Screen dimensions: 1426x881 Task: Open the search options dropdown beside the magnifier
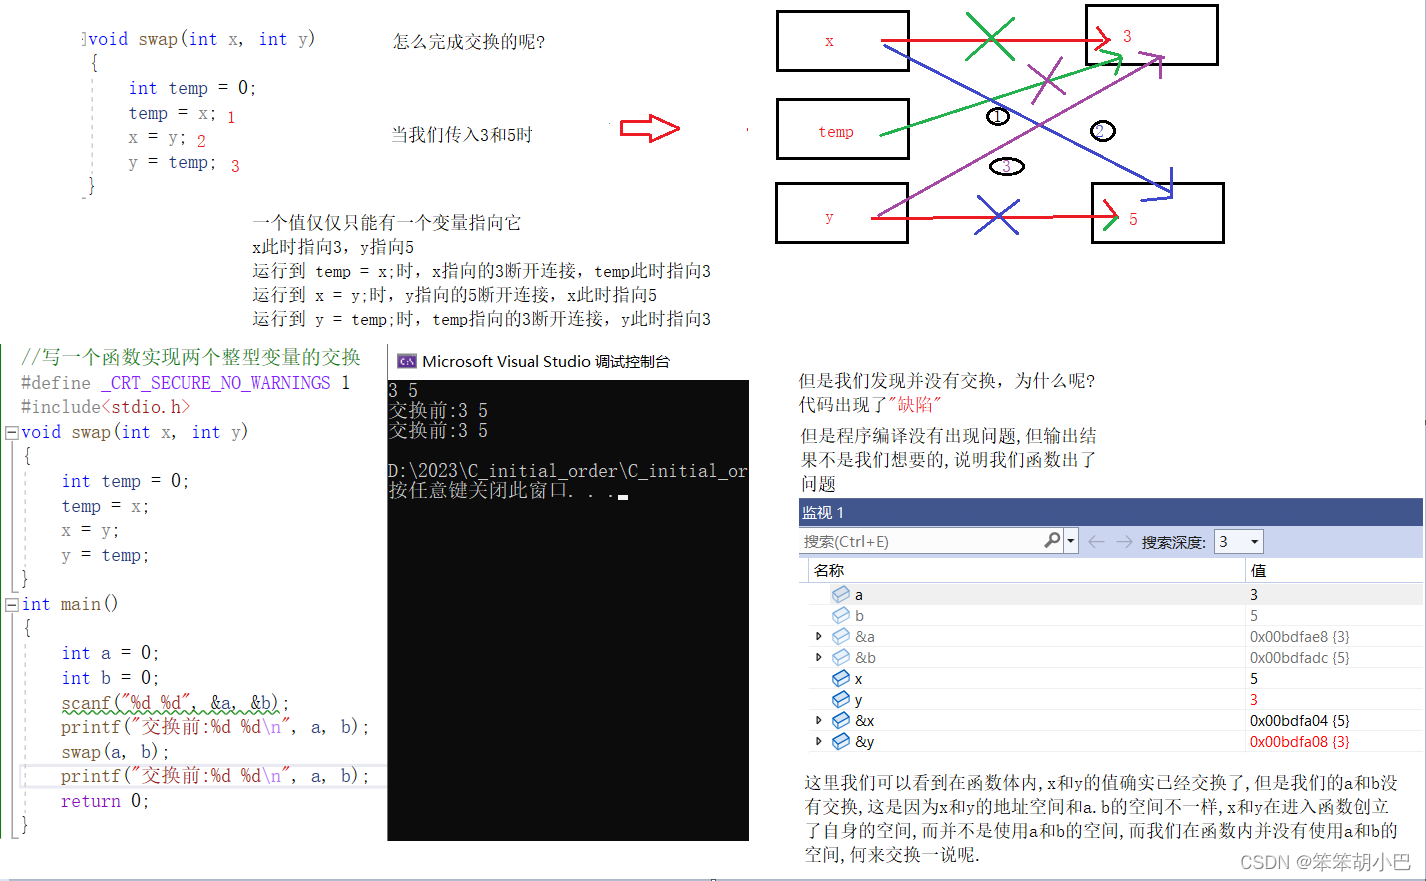(x=1069, y=540)
